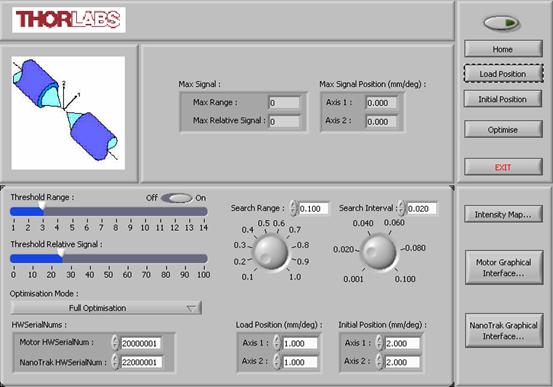Click the green run arrow indicator
The width and height of the screenshot is (553, 387).
coord(502,23)
